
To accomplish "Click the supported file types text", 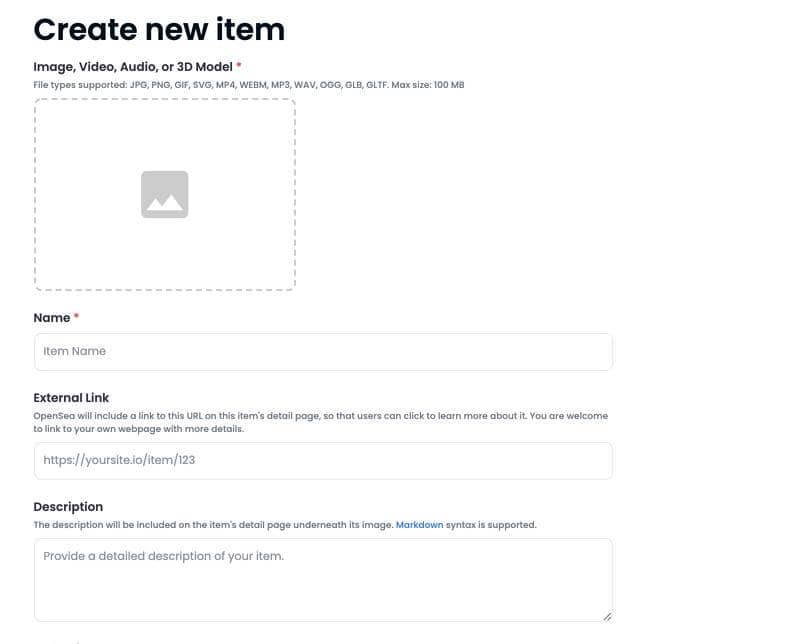I will [x=245, y=85].
